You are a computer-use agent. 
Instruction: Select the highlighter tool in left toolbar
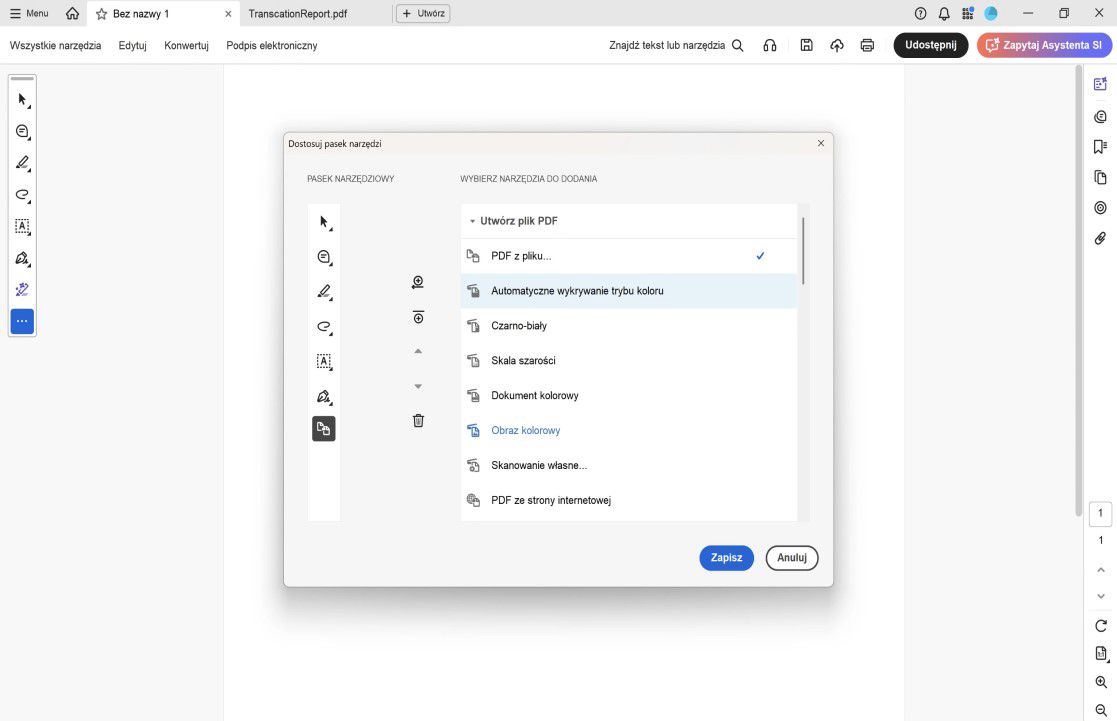pos(23,163)
